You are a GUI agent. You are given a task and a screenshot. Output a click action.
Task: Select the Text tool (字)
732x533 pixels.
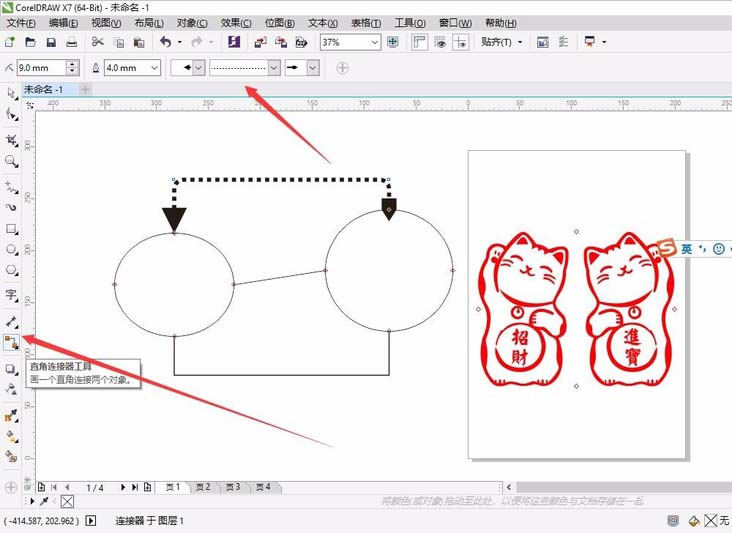(x=12, y=295)
